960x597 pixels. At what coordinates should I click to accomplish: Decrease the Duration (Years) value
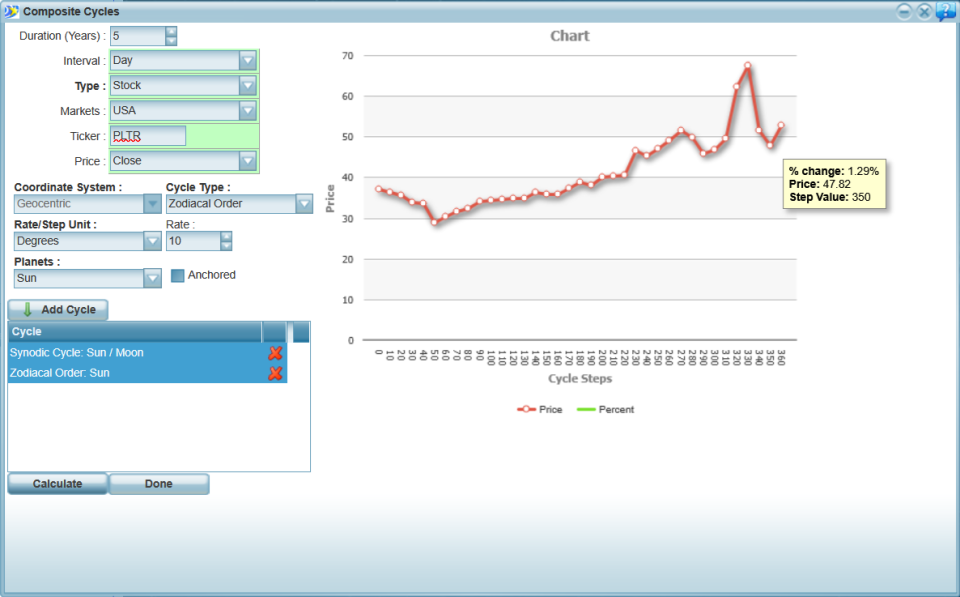click(x=171, y=40)
